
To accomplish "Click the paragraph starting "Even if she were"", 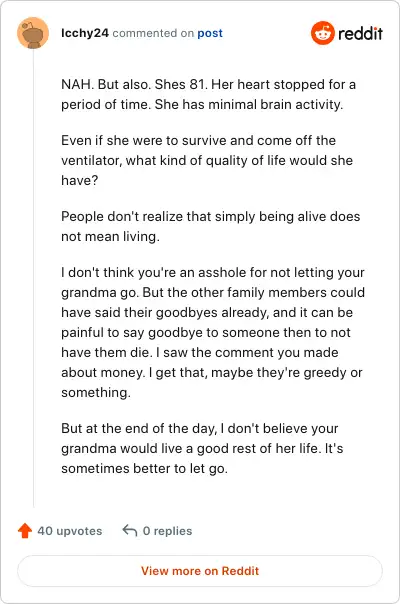I will tap(207, 160).
